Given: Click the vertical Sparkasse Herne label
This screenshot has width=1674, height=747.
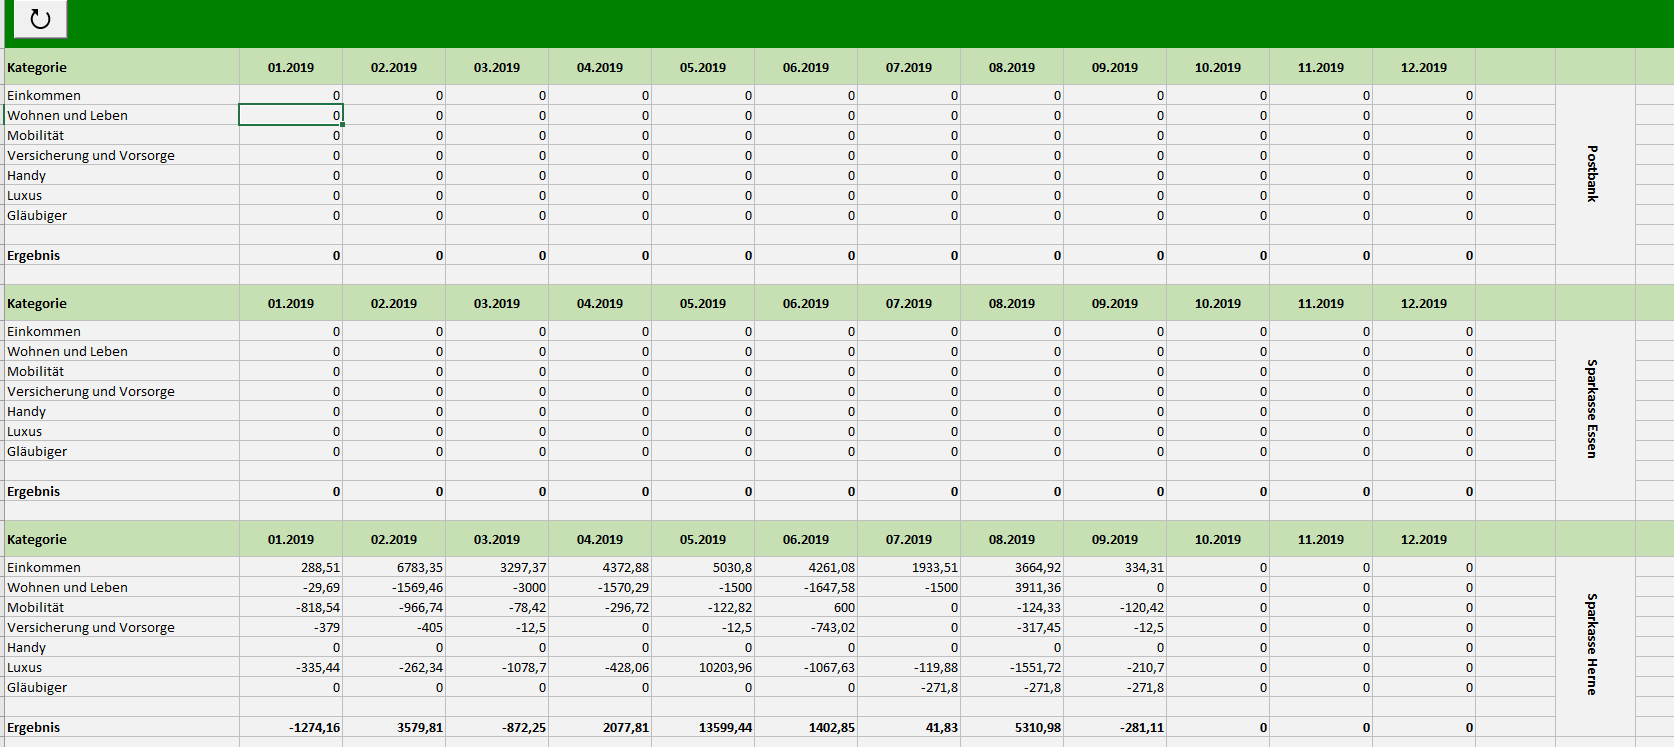Looking at the screenshot, I should 1594,645.
